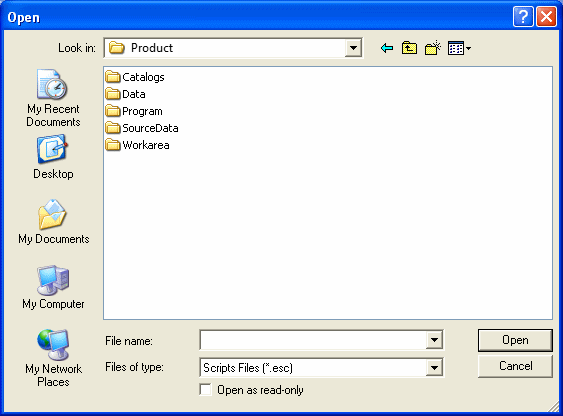Go back with the cyan arrow icon
563x416 pixels.
point(387,48)
